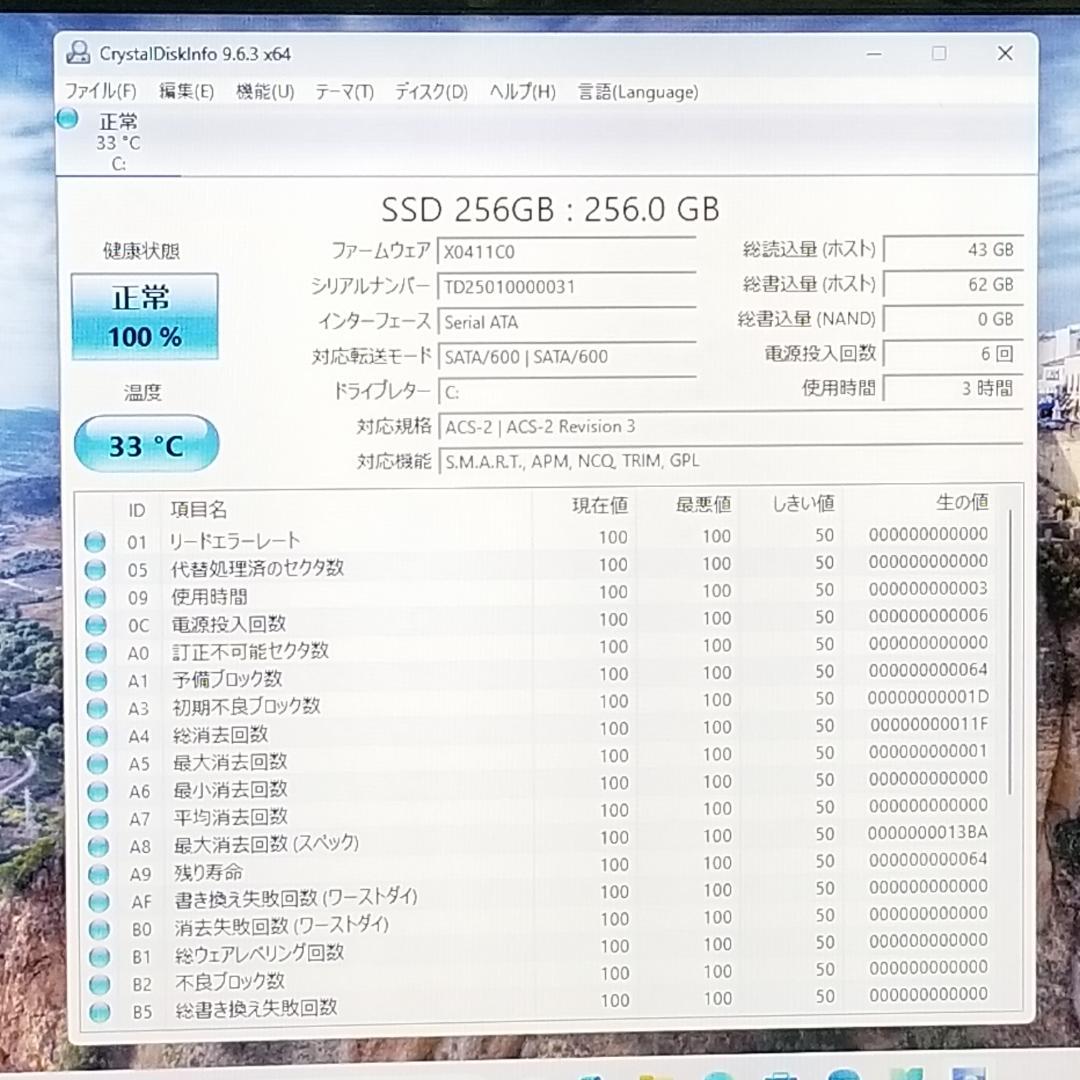The height and width of the screenshot is (1080, 1080).
Task: Open the ディスク(D) drive selection menu
Action: coord(430,92)
